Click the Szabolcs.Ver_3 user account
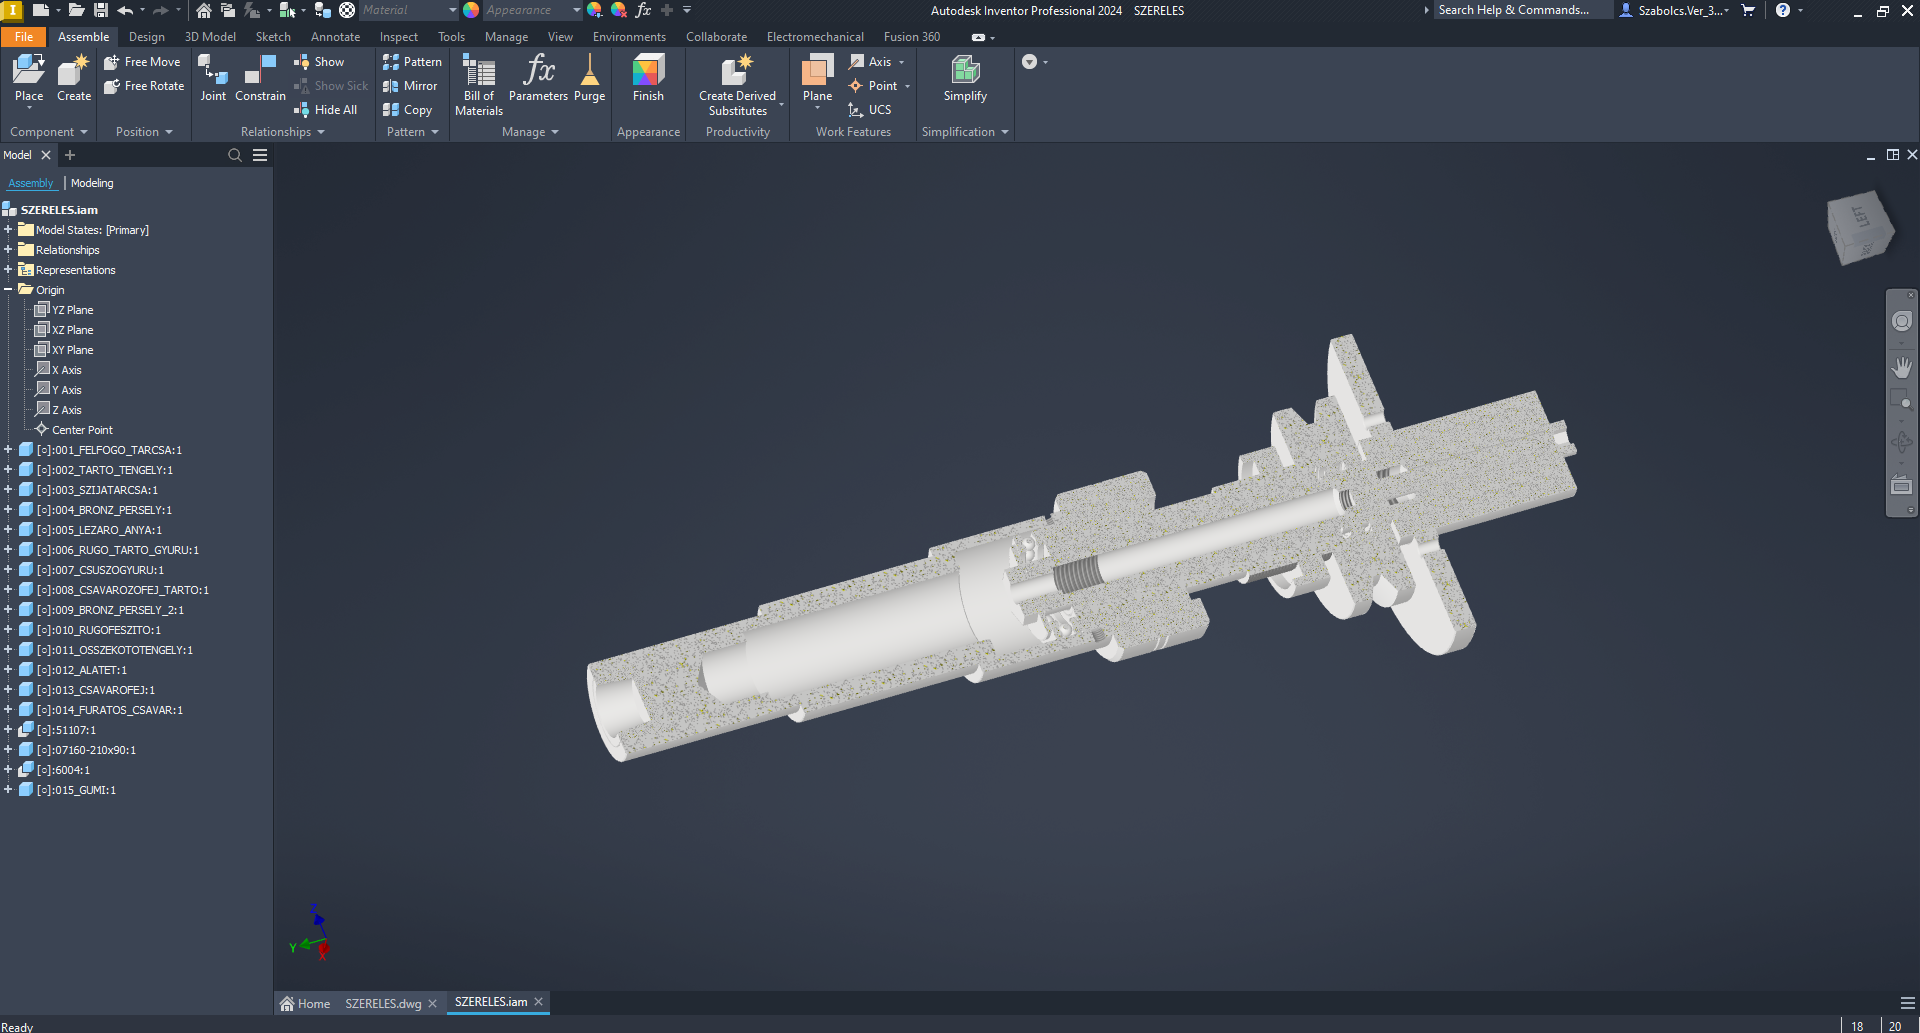The height and width of the screenshot is (1033, 1920). point(1674,10)
